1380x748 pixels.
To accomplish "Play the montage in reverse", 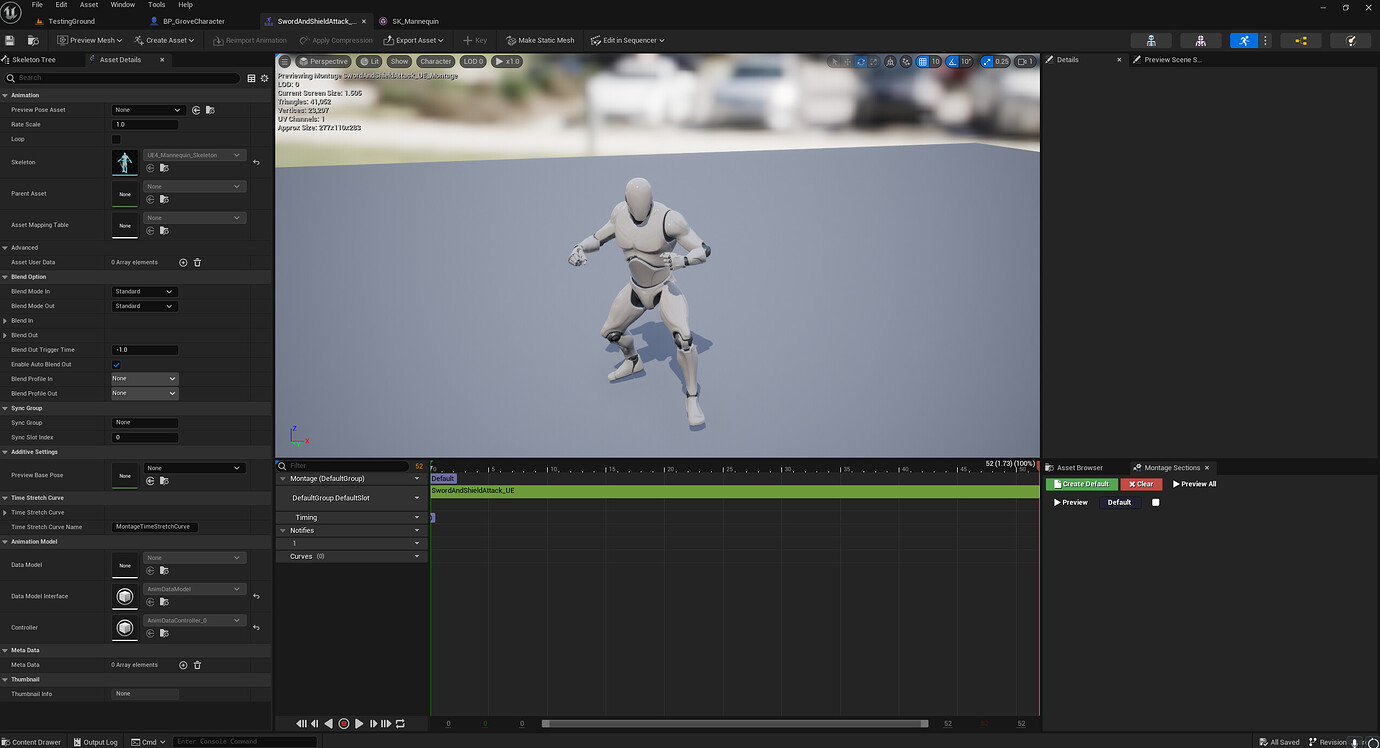I will (328, 723).
